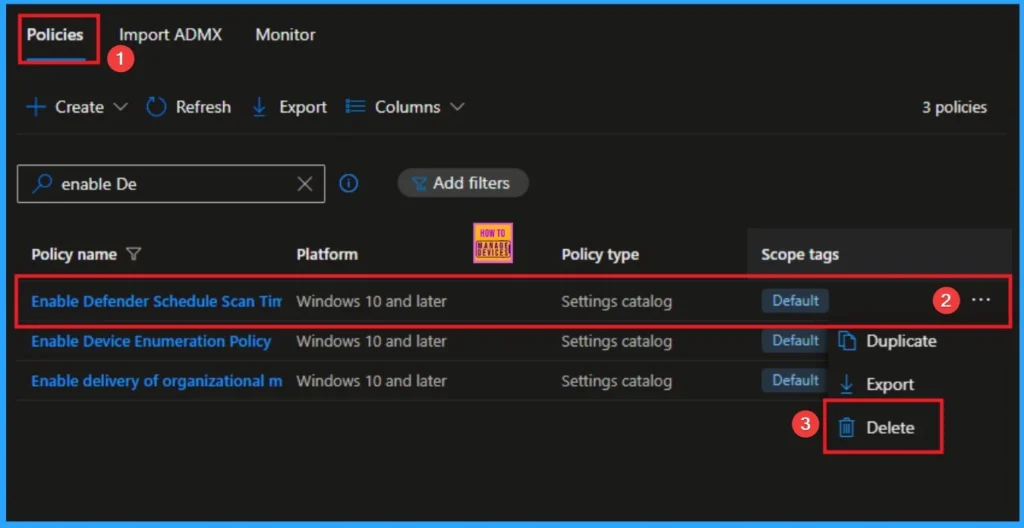Click the toolbar Export label
The width and height of the screenshot is (1024, 528).
click(x=303, y=107)
